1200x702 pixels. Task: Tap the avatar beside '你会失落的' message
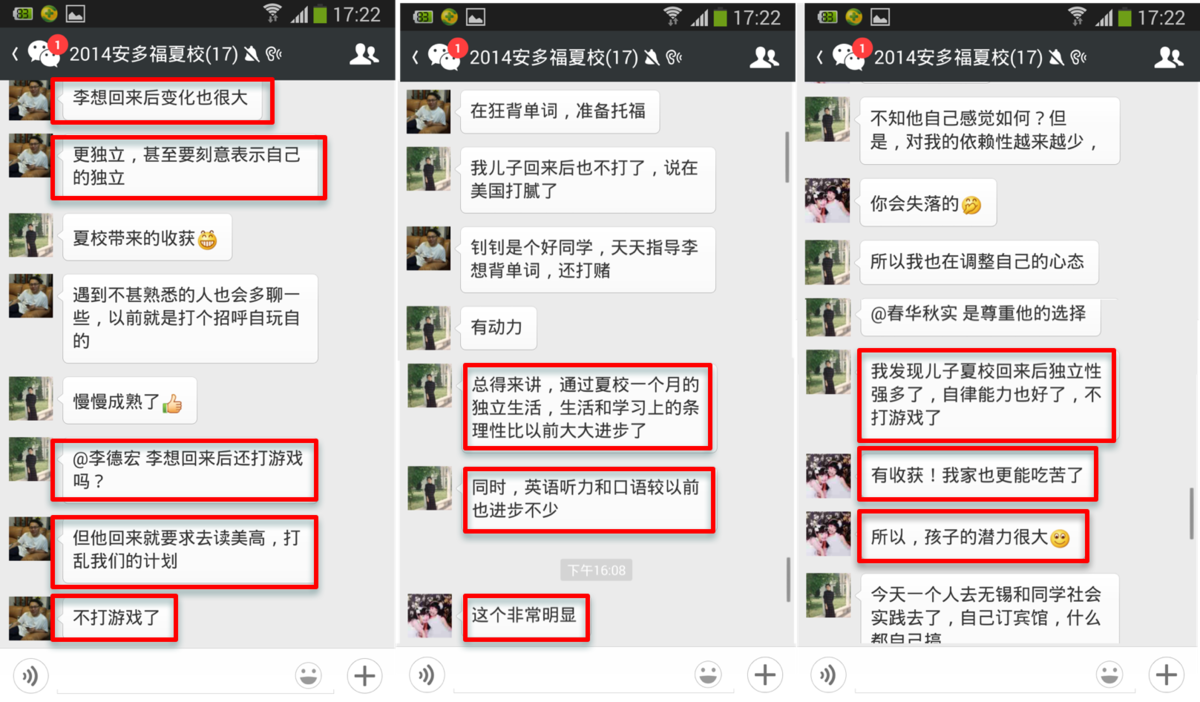tap(828, 201)
